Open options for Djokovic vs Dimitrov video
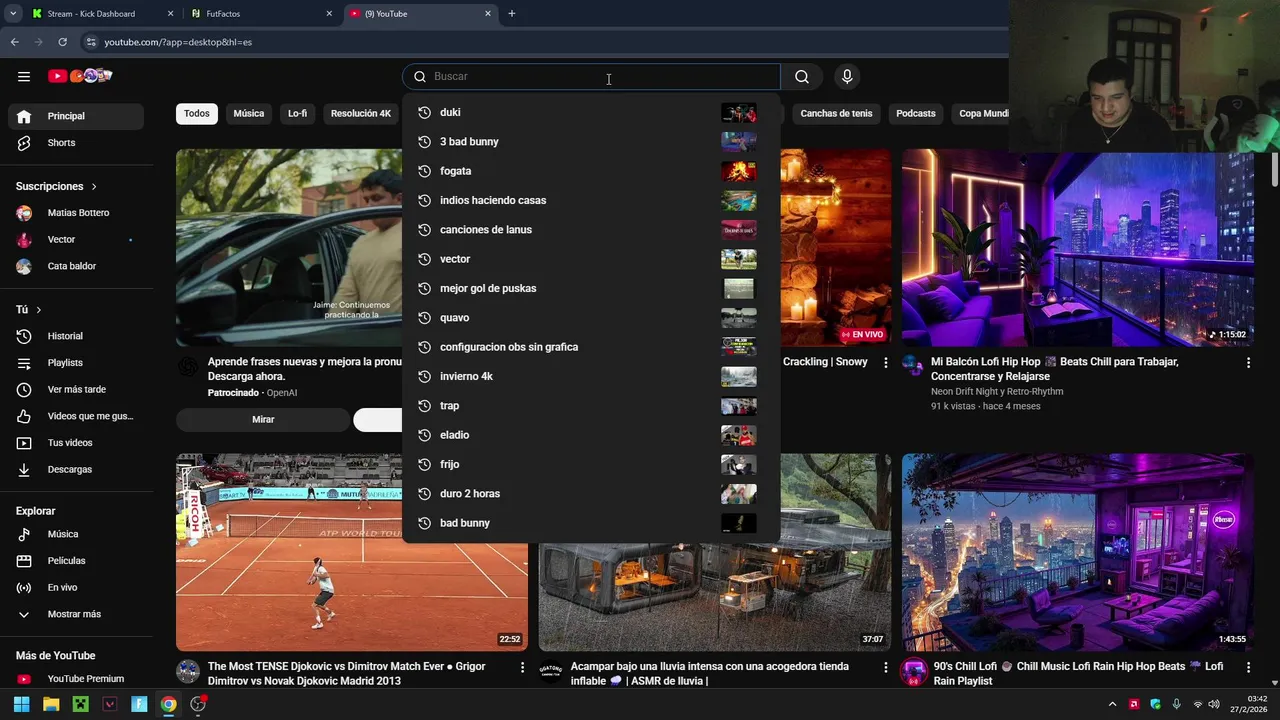 522,667
